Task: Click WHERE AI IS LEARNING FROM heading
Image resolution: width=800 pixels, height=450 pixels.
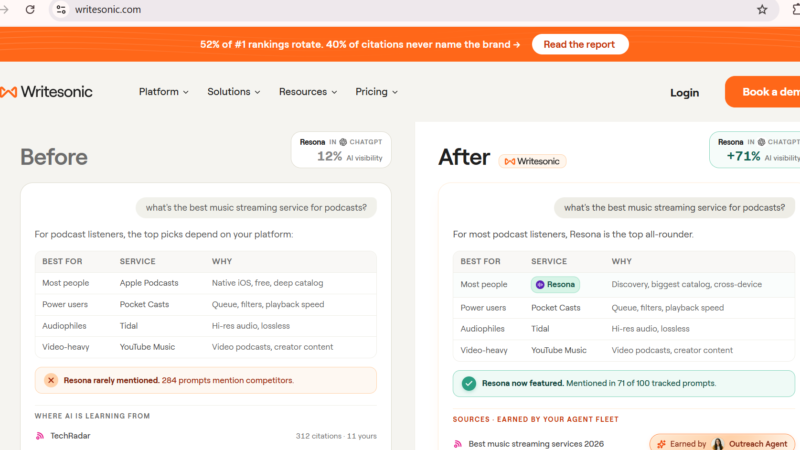Action: [x=92, y=416]
